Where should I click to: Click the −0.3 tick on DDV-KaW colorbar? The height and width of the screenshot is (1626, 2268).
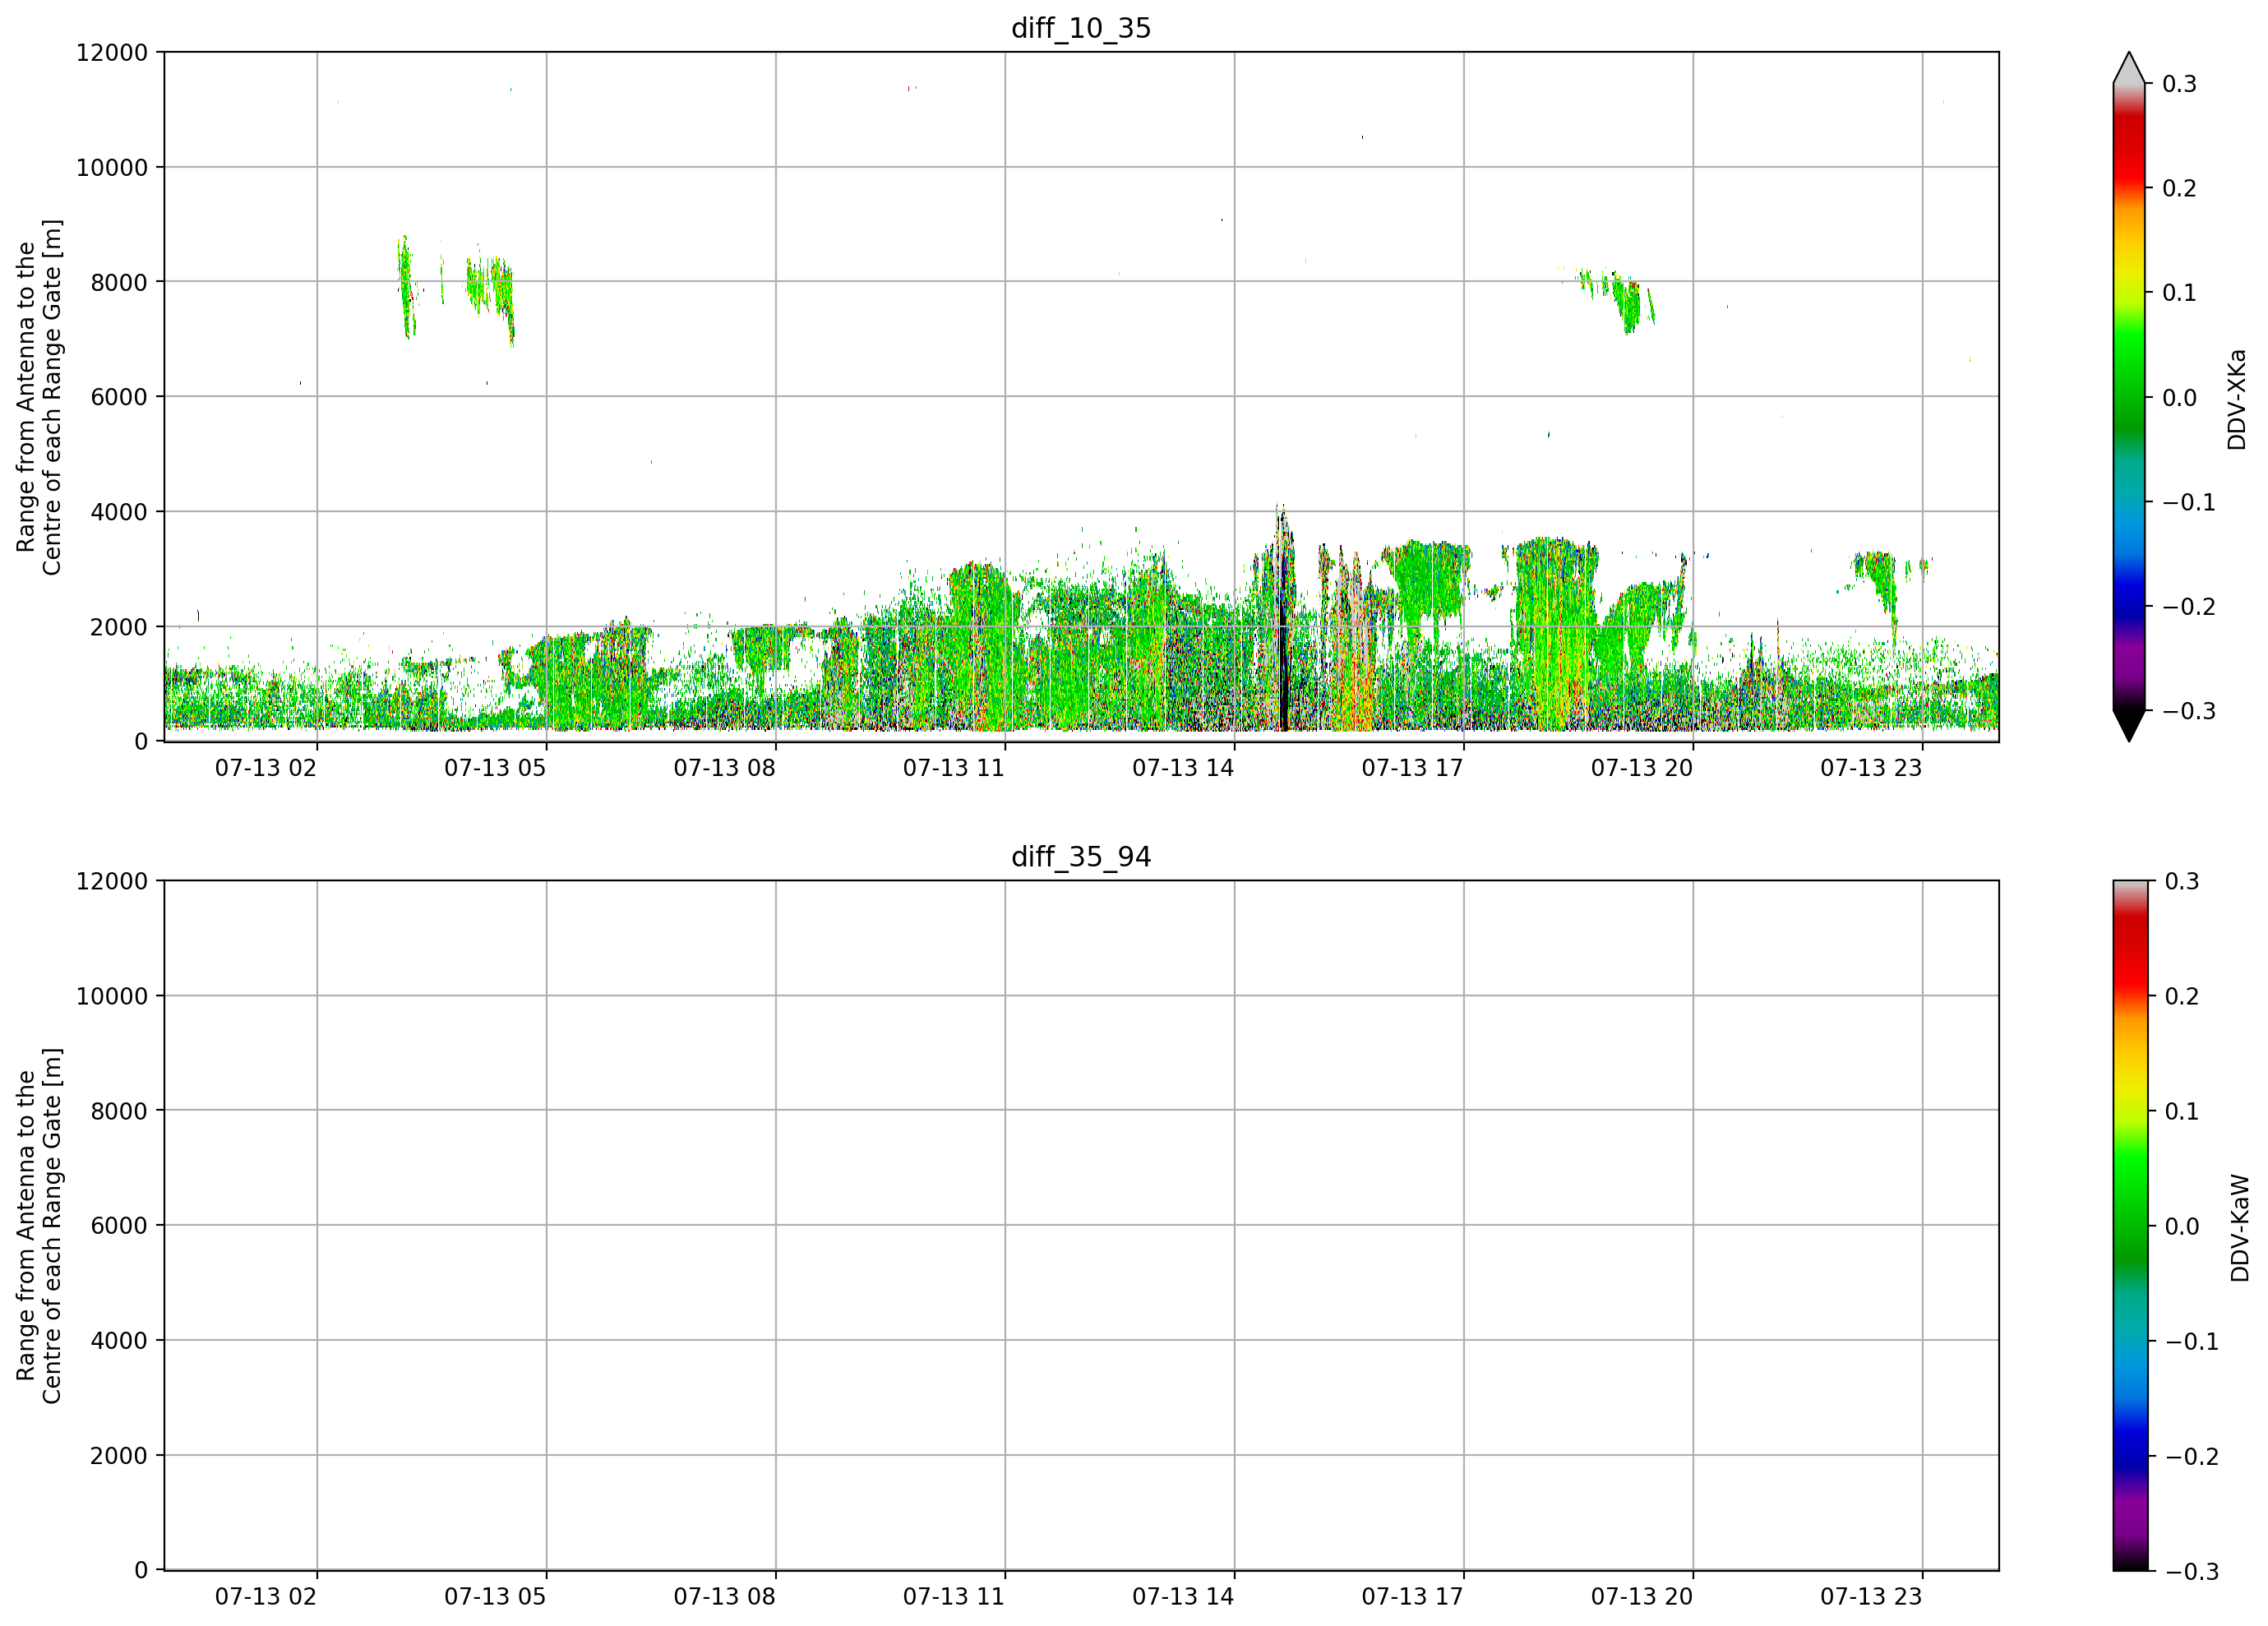click(2192, 1571)
